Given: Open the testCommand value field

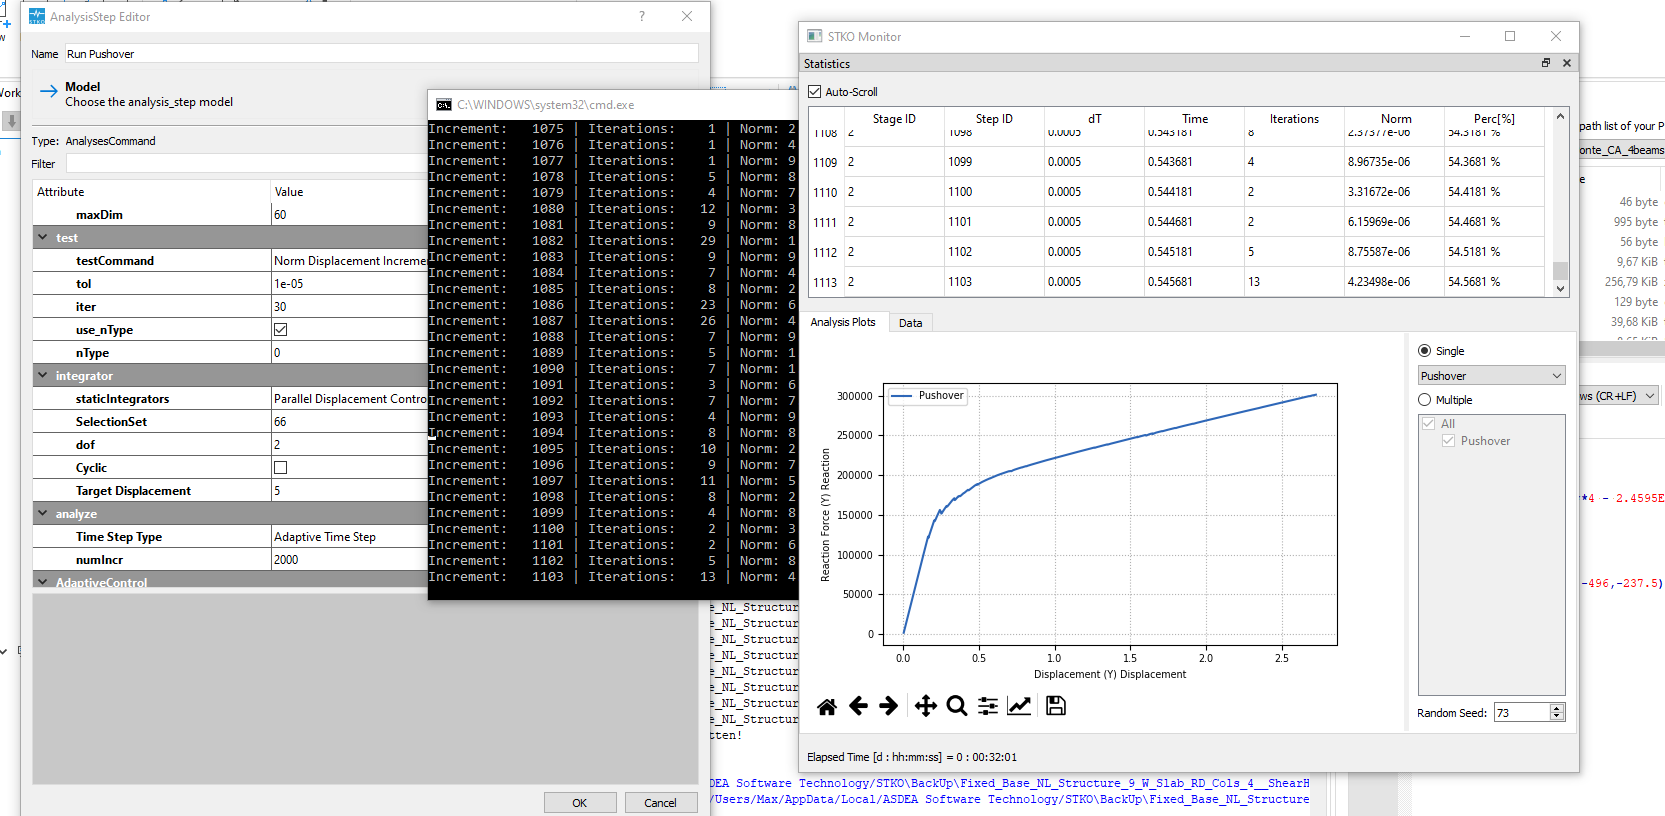Looking at the screenshot, I should 349,261.
